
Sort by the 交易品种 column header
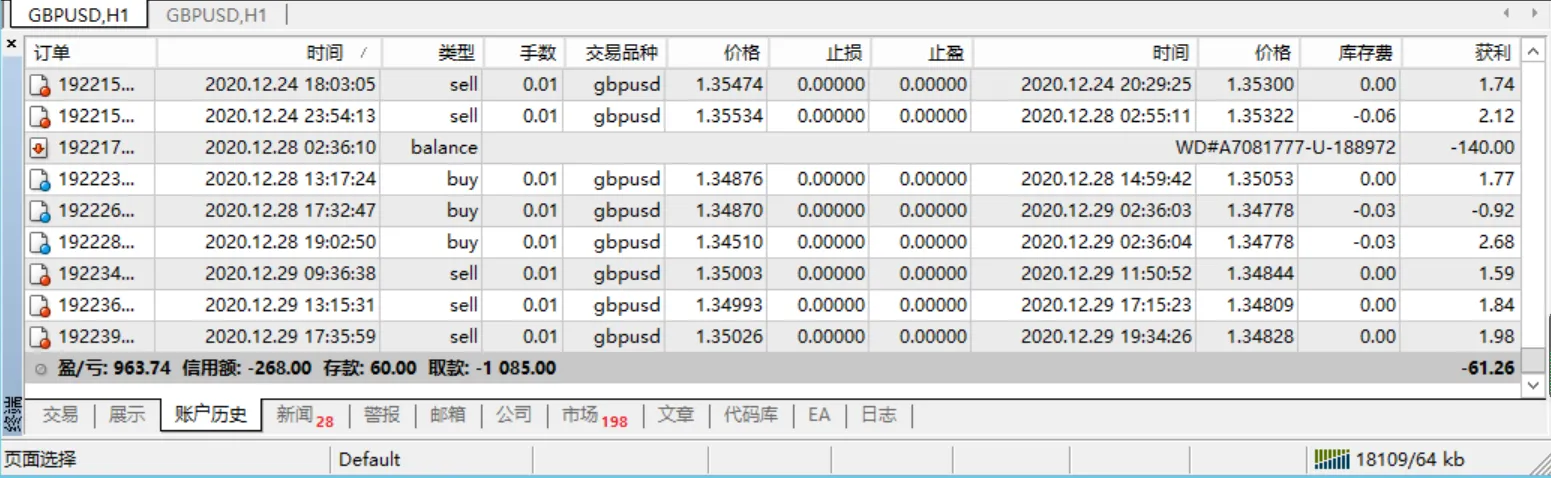click(x=615, y=53)
